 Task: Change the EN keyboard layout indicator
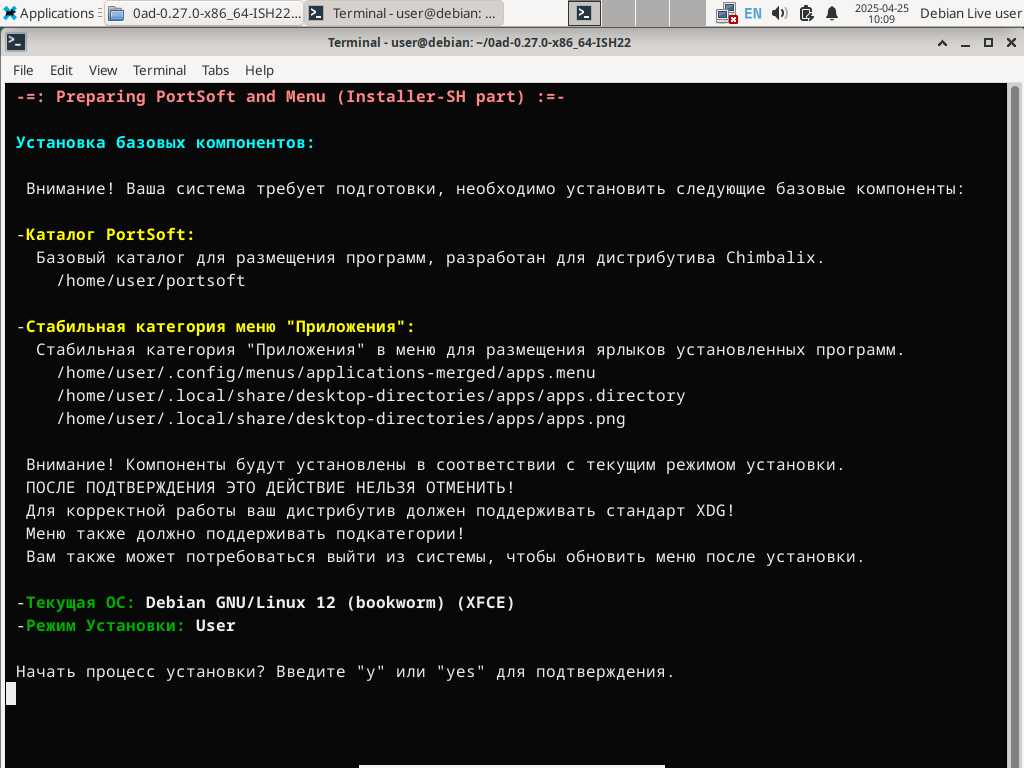(x=753, y=13)
